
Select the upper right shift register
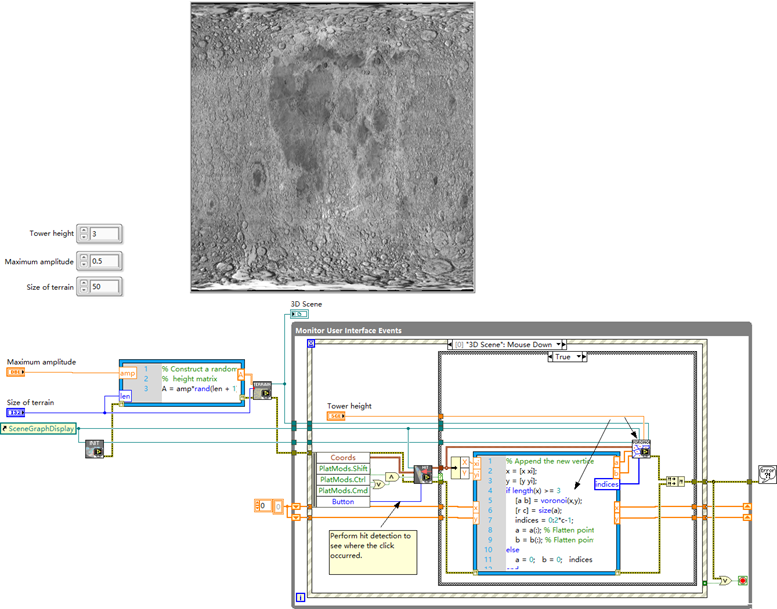(747, 506)
